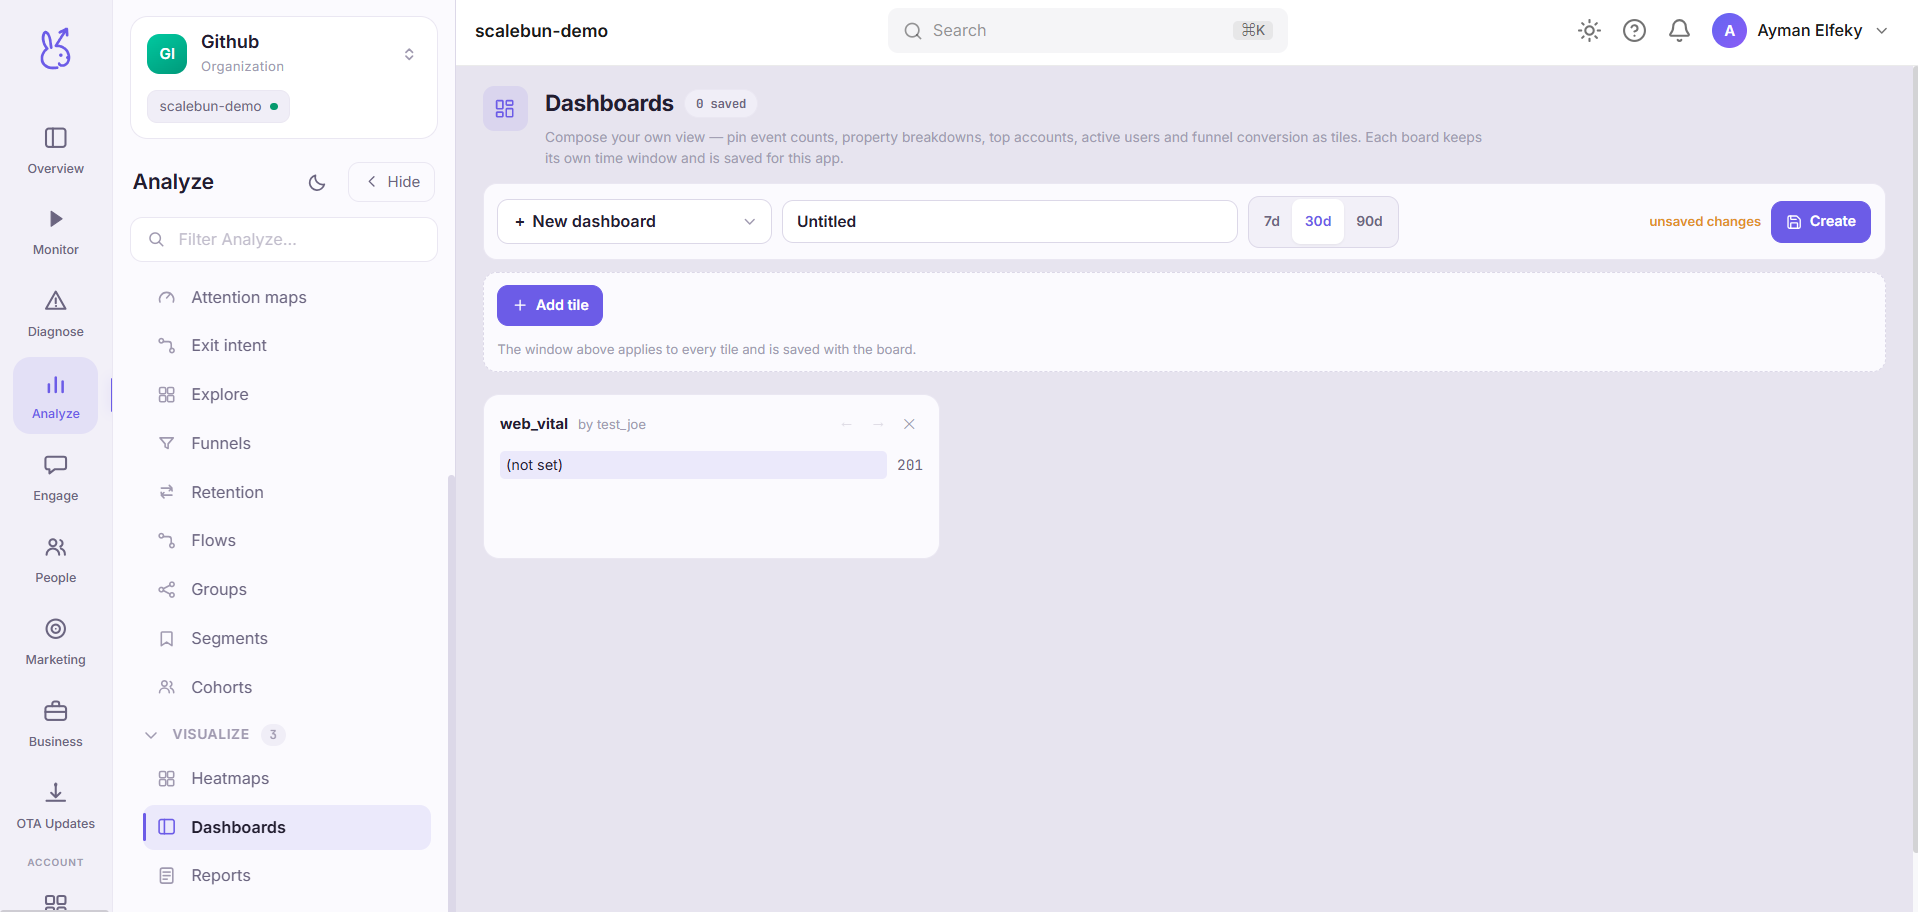Click the moon icon beside Analyze heading

[317, 182]
